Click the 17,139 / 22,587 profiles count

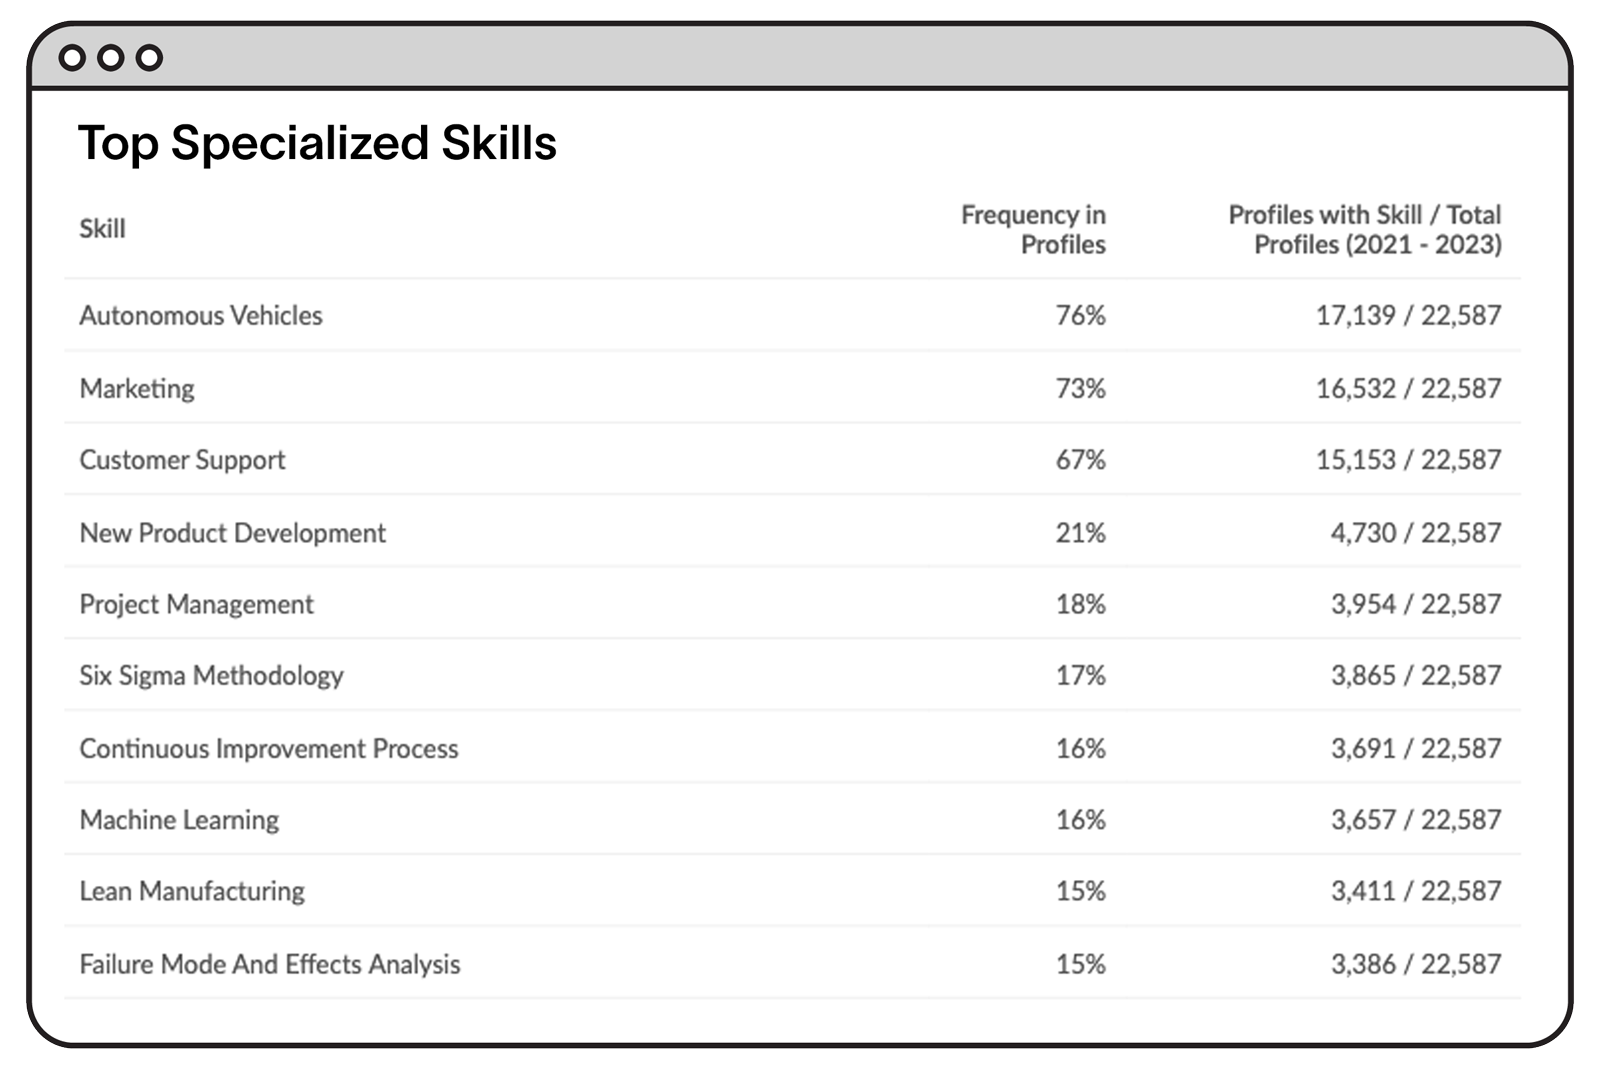click(x=1408, y=316)
